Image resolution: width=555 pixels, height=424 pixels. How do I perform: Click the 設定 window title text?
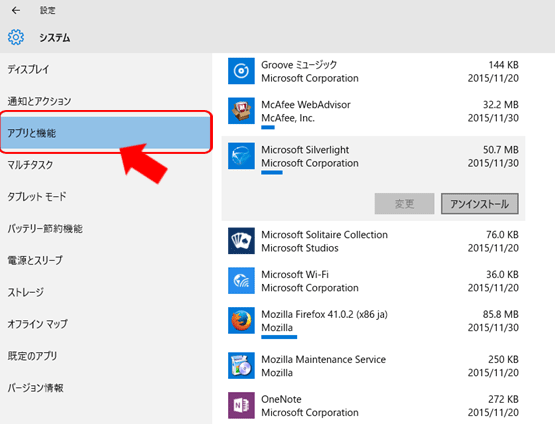pyautogui.click(x=47, y=11)
